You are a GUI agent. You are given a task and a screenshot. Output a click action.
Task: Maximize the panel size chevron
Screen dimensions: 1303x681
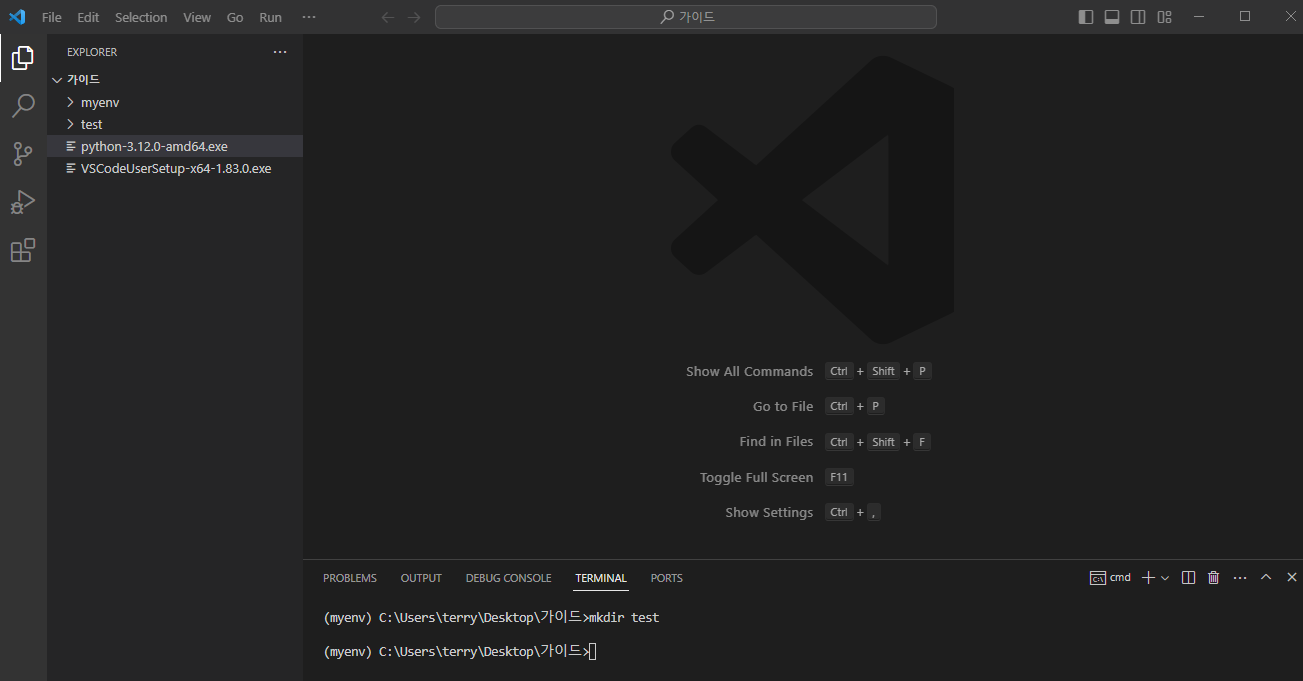[1266, 577]
